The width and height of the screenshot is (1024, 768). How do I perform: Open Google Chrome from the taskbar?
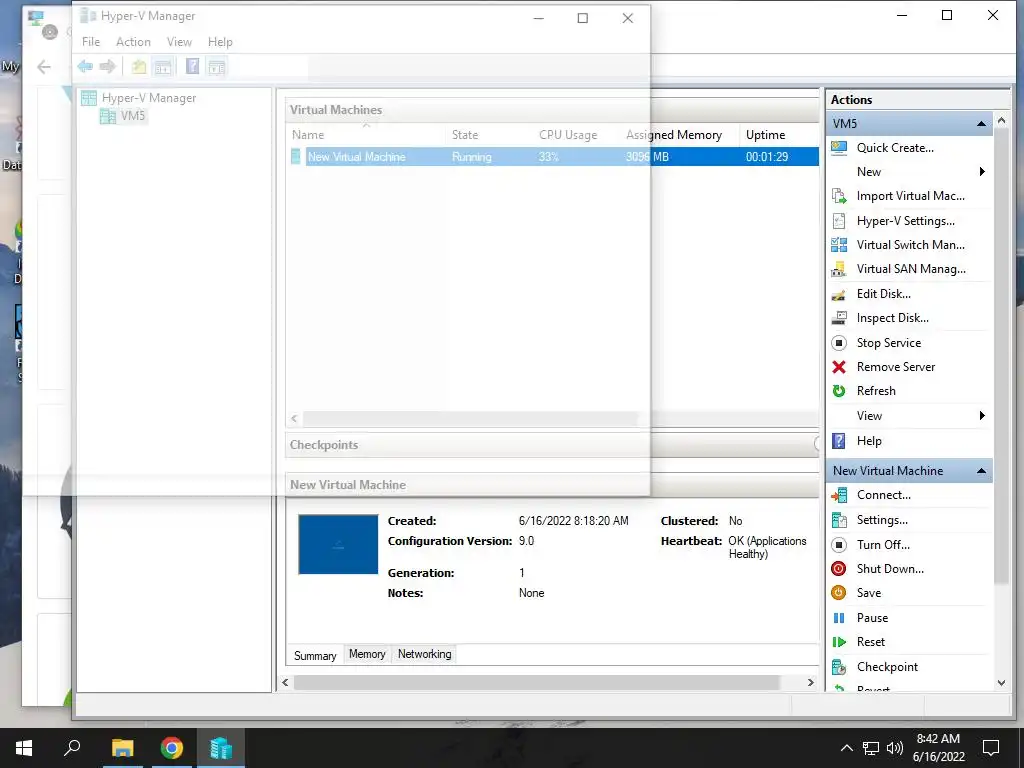pos(172,748)
